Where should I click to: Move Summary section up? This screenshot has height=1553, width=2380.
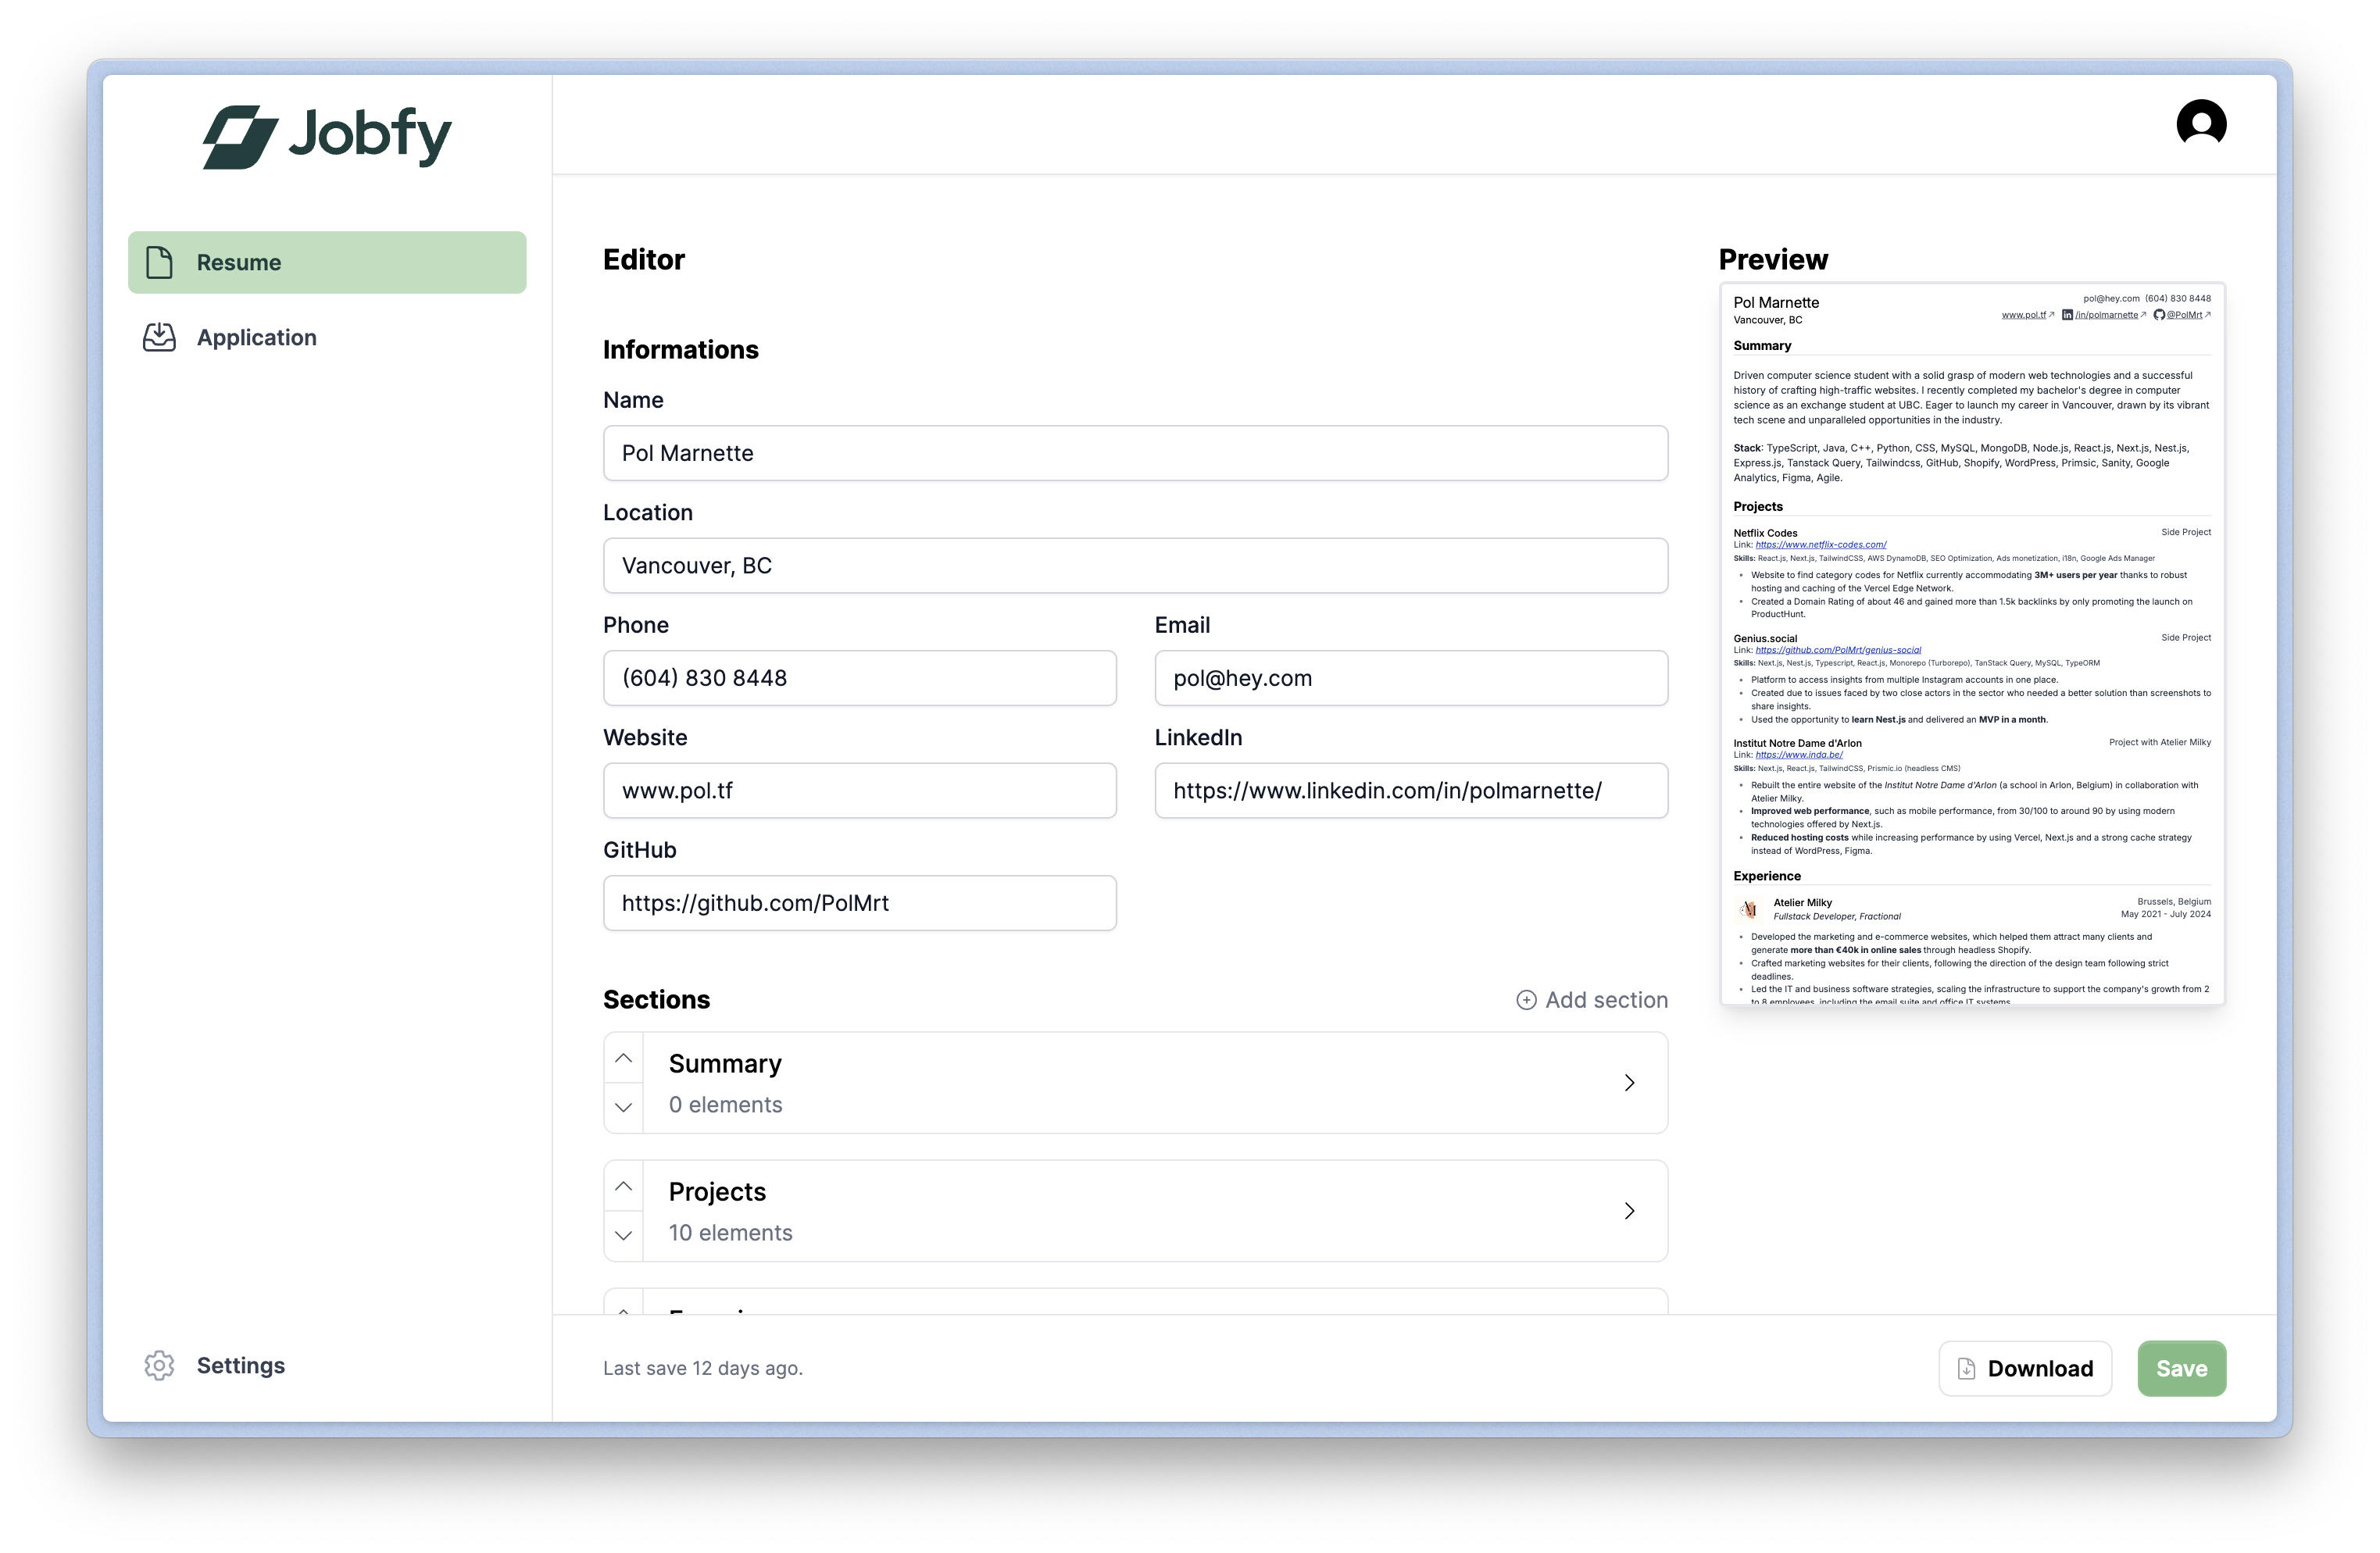623,1058
